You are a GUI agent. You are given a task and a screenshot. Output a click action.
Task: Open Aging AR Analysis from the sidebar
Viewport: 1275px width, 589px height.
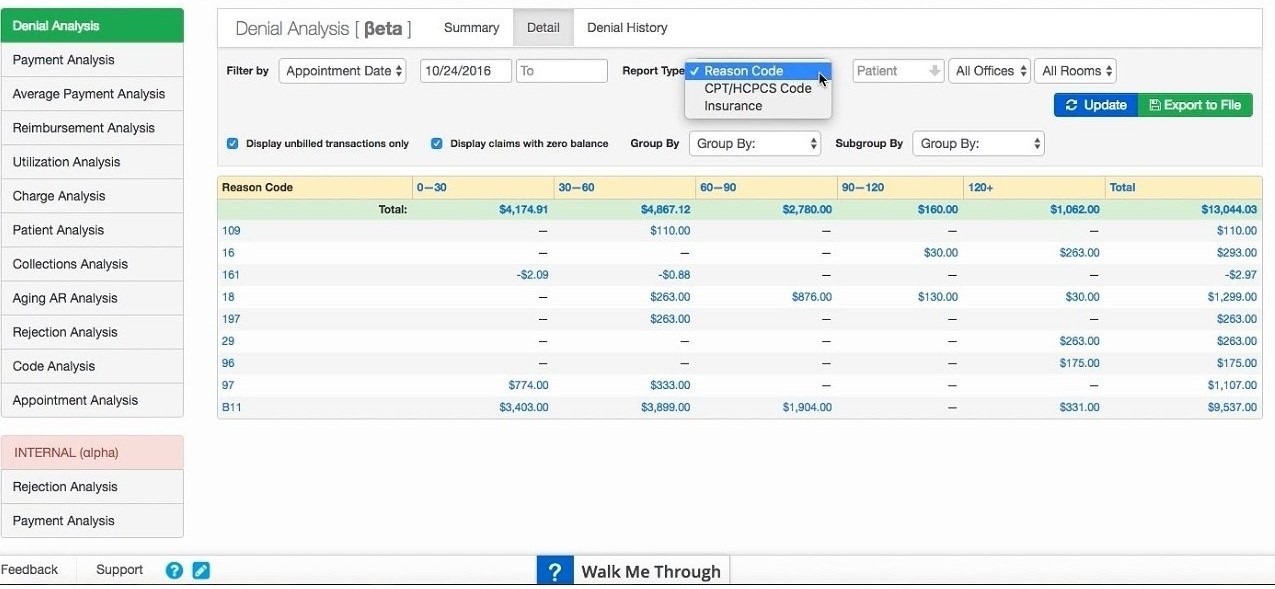tap(65, 297)
